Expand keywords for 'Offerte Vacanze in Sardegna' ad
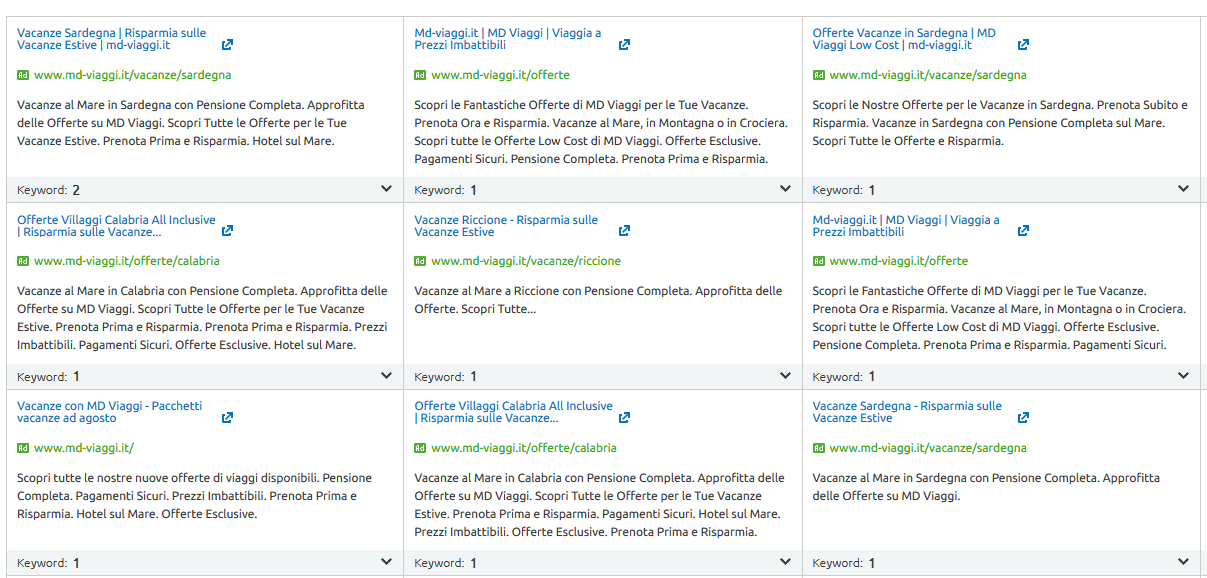Screen dimensions: 1207x578 click(1184, 189)
